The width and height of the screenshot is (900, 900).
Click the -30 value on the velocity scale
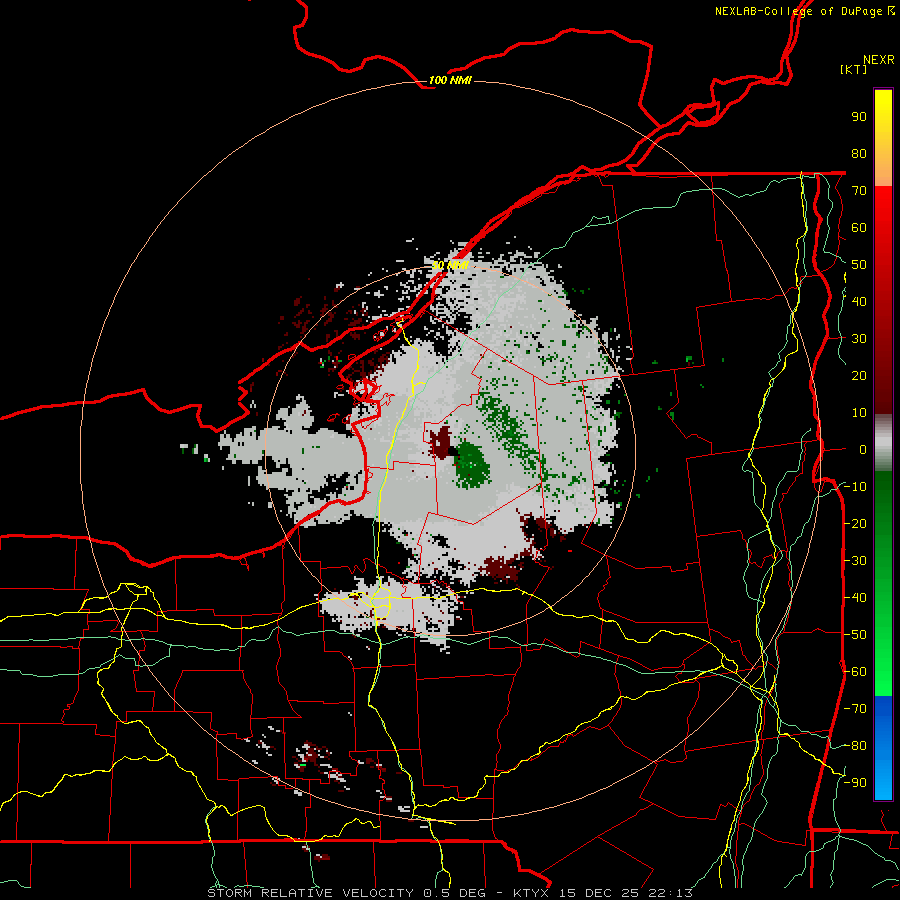[x=855, y=561]
